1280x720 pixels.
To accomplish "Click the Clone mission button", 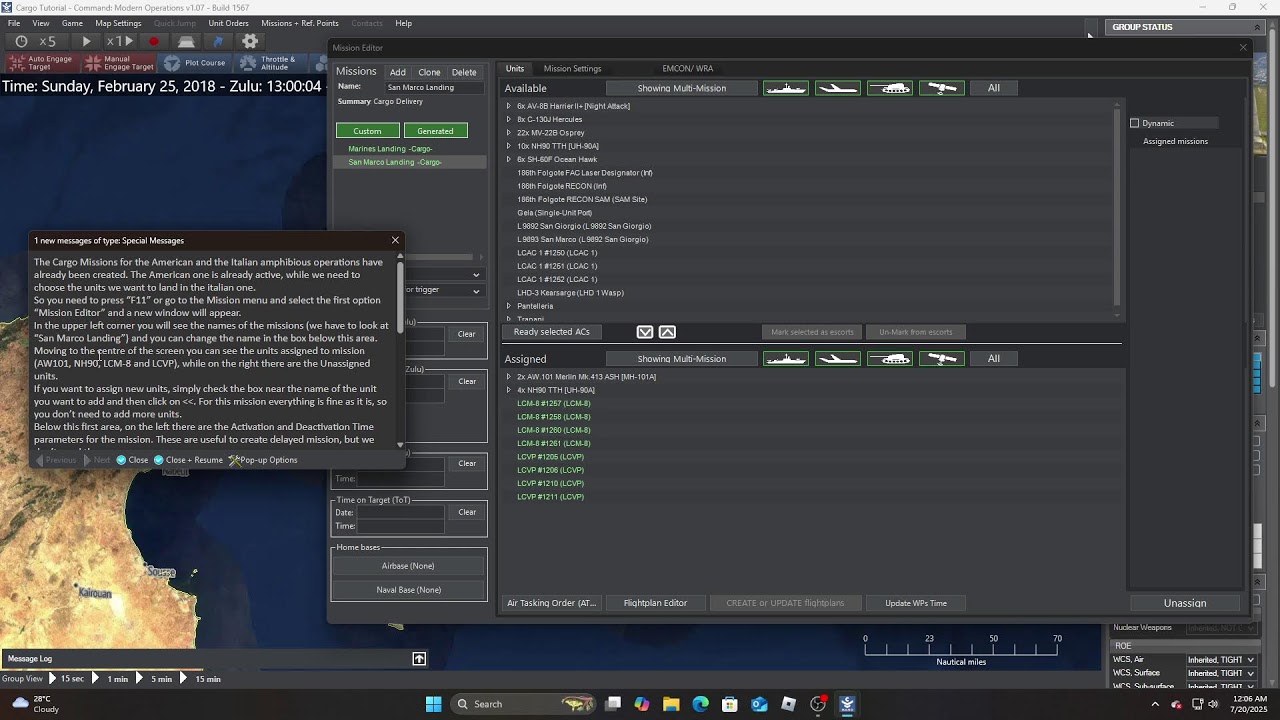I will [429, 72].
